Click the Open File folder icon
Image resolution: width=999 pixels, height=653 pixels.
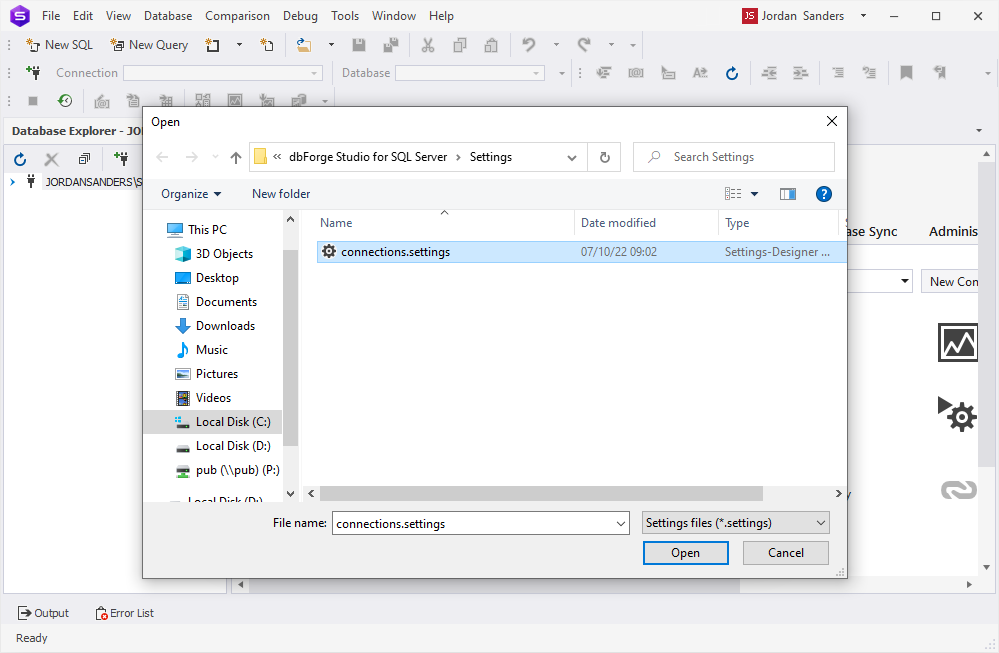[305, 45]
